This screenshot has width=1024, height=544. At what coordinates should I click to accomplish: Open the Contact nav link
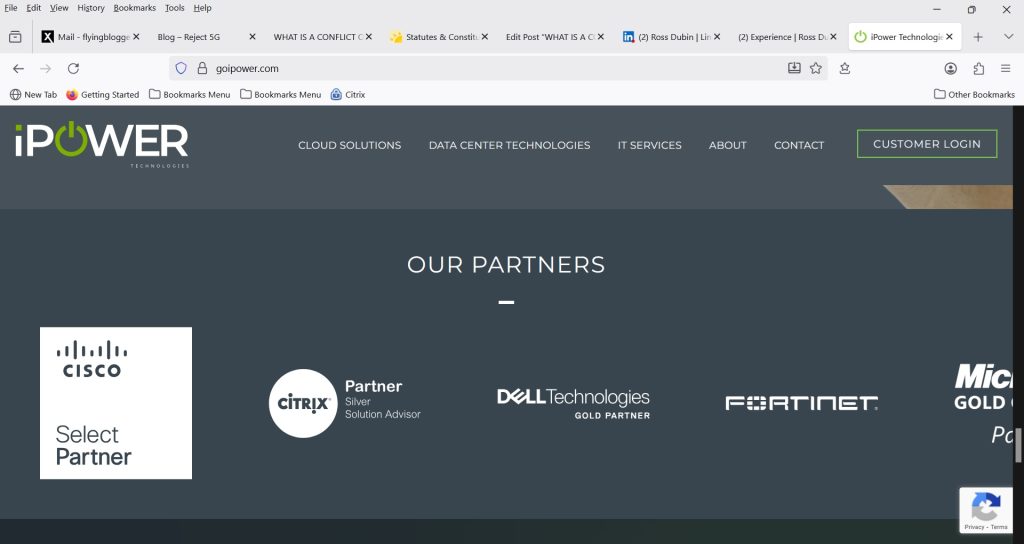(798, 145)
